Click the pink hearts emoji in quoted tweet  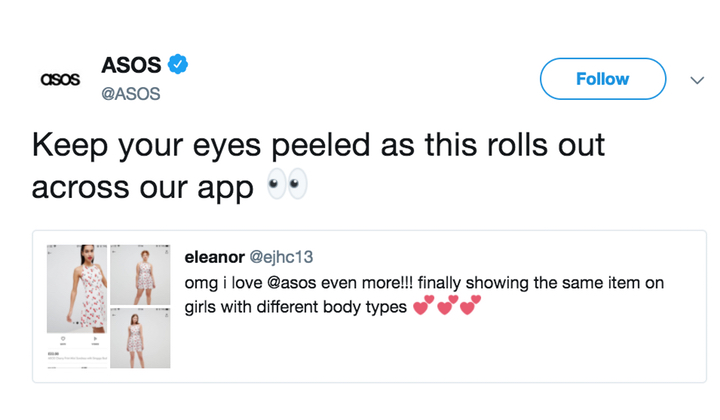[x=447, y=306]
